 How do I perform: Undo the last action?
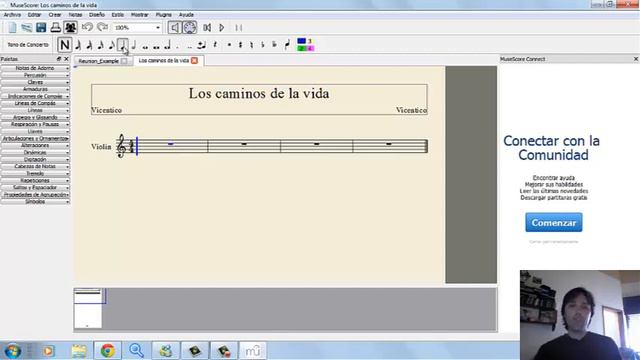point(87,27)
